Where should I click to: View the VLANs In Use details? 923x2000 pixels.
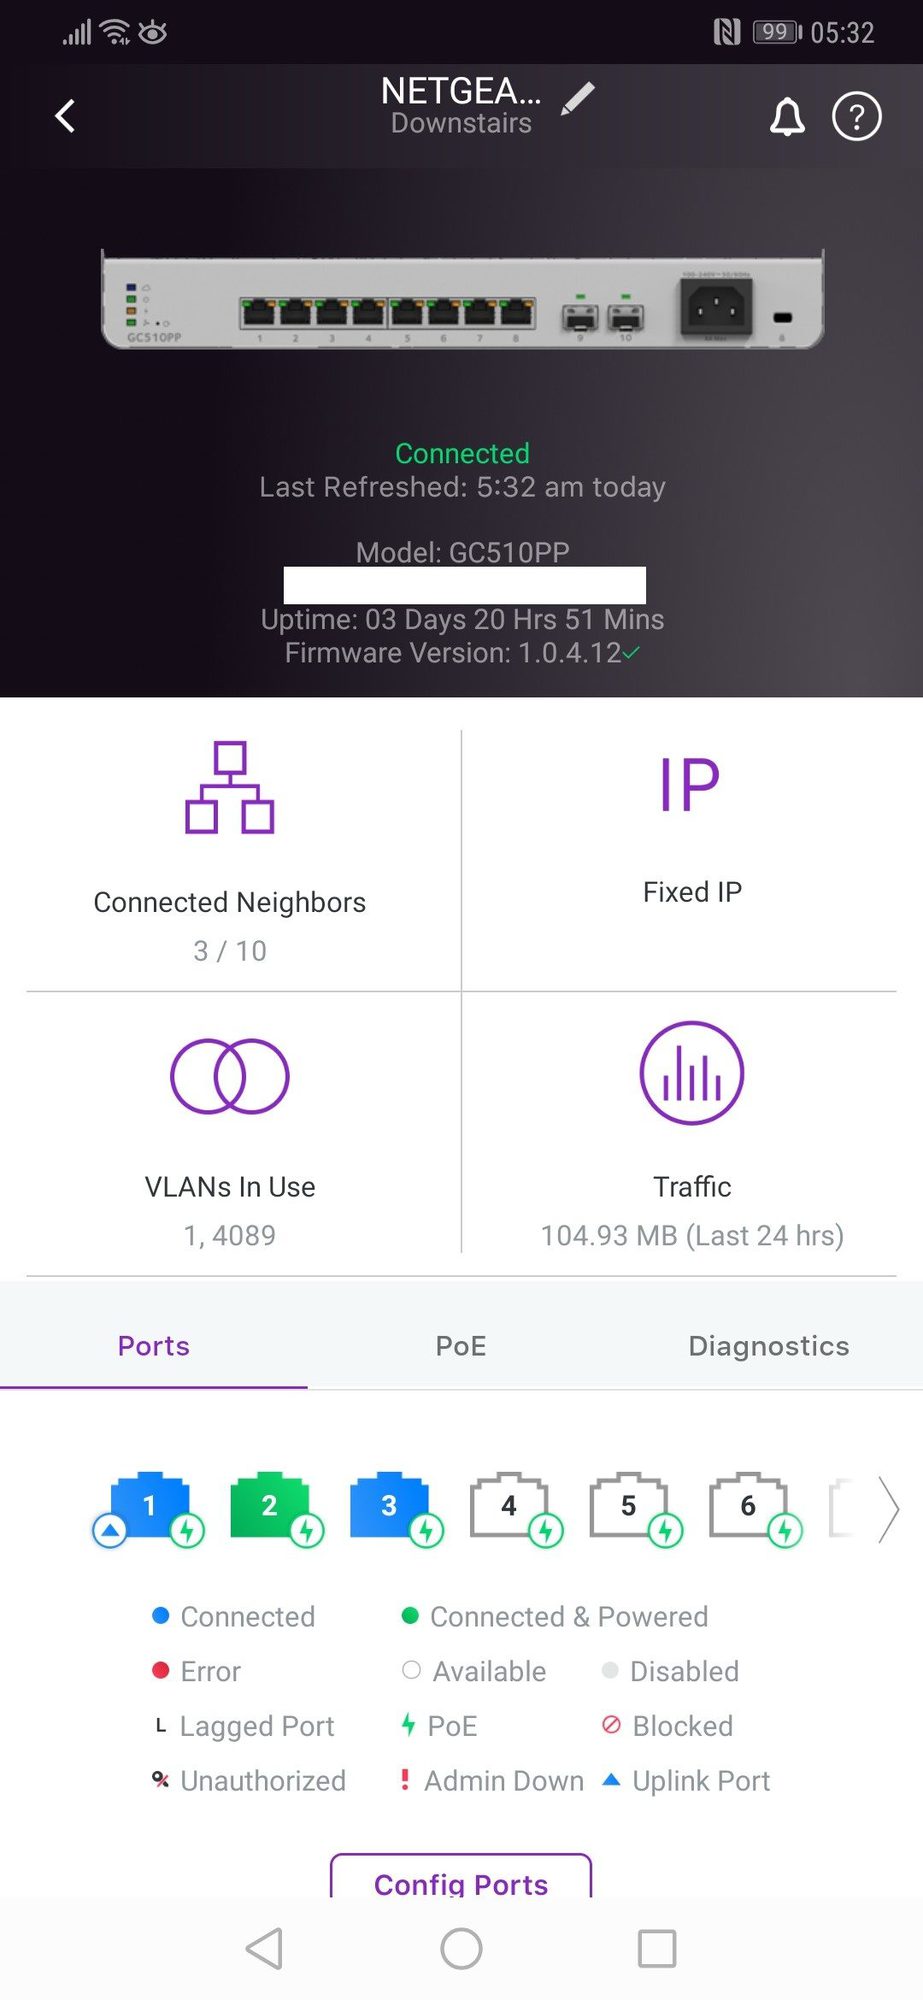[229, 1110]
